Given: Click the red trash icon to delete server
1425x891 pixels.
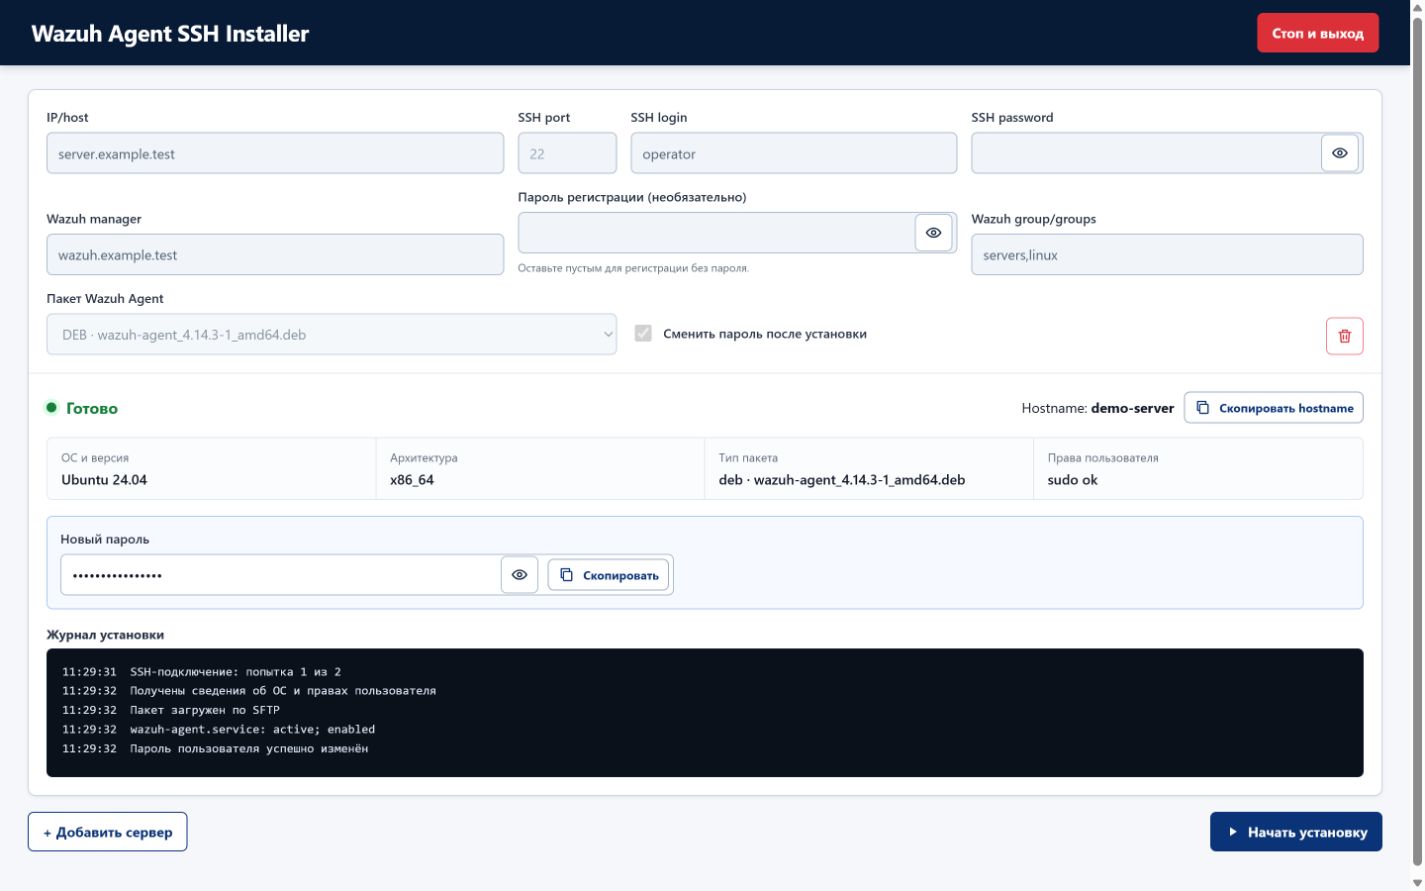Looking at the screenshot, I should coord(1344,336).
